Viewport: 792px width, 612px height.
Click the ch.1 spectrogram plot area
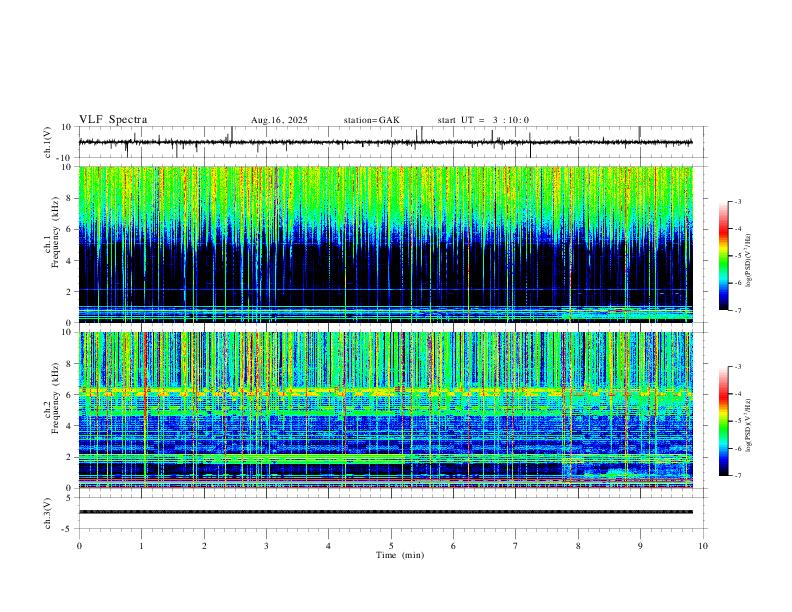[386, 244]
